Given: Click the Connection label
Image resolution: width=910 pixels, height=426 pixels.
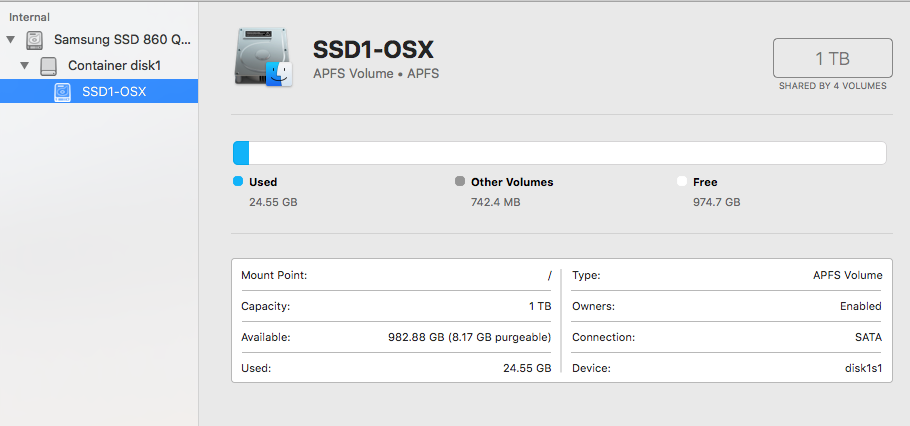Looking at the screenshot, I should click(x=603, y=337).
